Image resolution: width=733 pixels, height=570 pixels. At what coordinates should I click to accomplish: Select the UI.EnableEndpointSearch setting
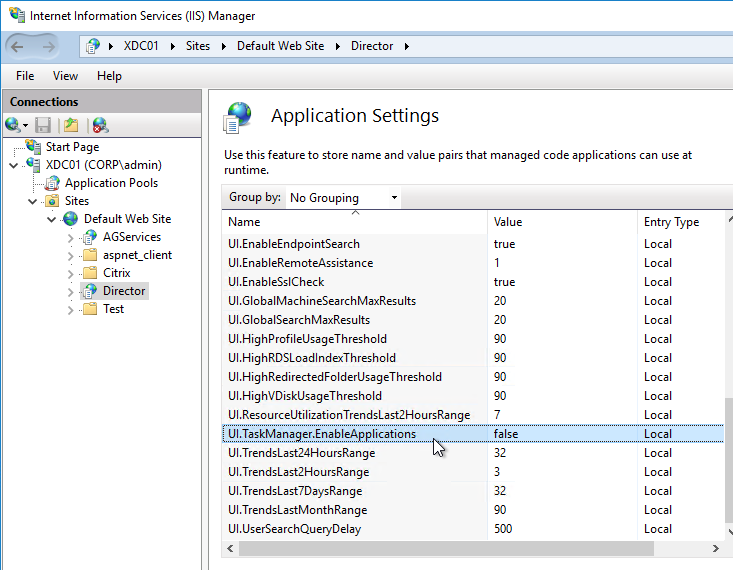pos(473,244)
